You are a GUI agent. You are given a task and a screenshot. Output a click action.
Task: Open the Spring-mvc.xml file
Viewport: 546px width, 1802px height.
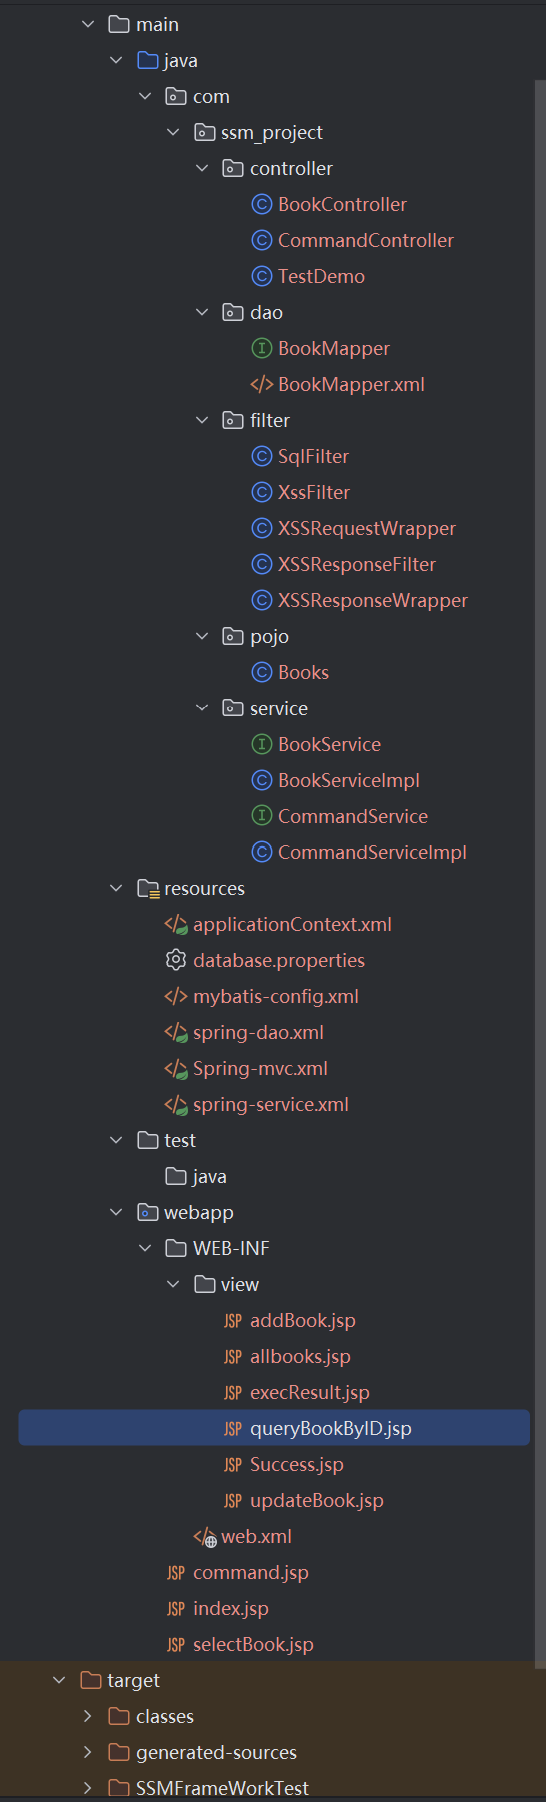[x=260, y=1068]
